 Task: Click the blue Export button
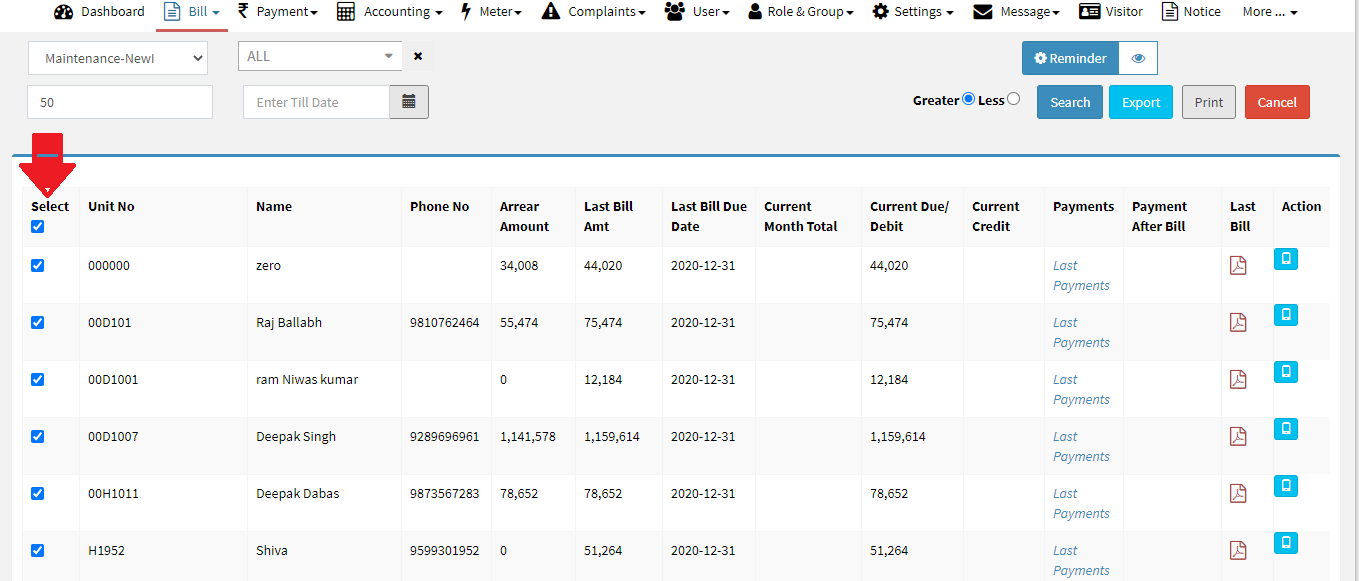pos(1140,102)
